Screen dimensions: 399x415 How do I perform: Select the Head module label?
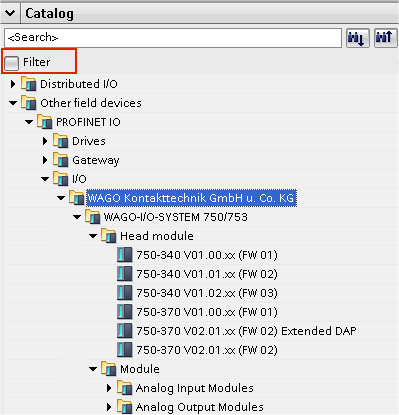point(157,236)
